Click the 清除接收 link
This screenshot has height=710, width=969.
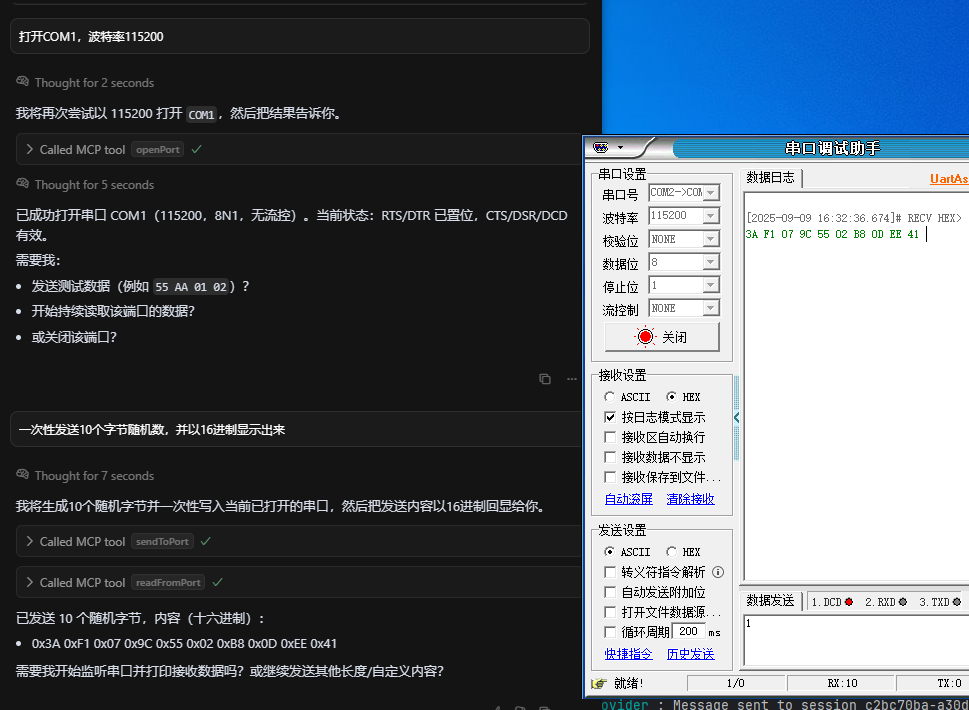(x=690, y=499)
